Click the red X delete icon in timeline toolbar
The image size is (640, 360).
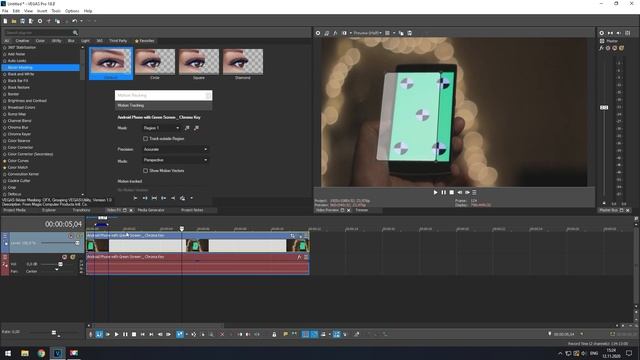click(222, 334)
